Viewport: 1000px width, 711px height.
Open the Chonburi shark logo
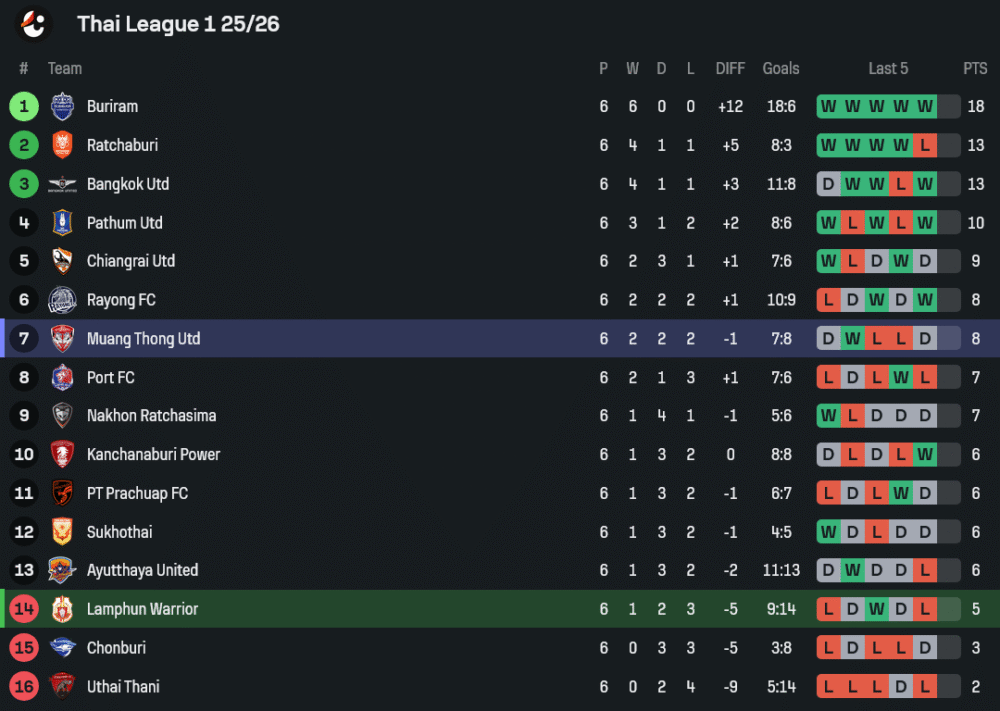pos(62,648)
